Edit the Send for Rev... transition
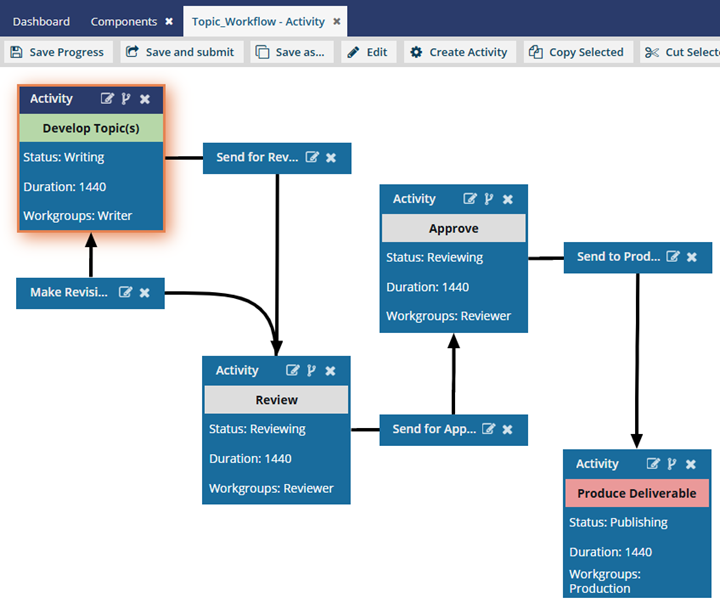 point(312,157)
